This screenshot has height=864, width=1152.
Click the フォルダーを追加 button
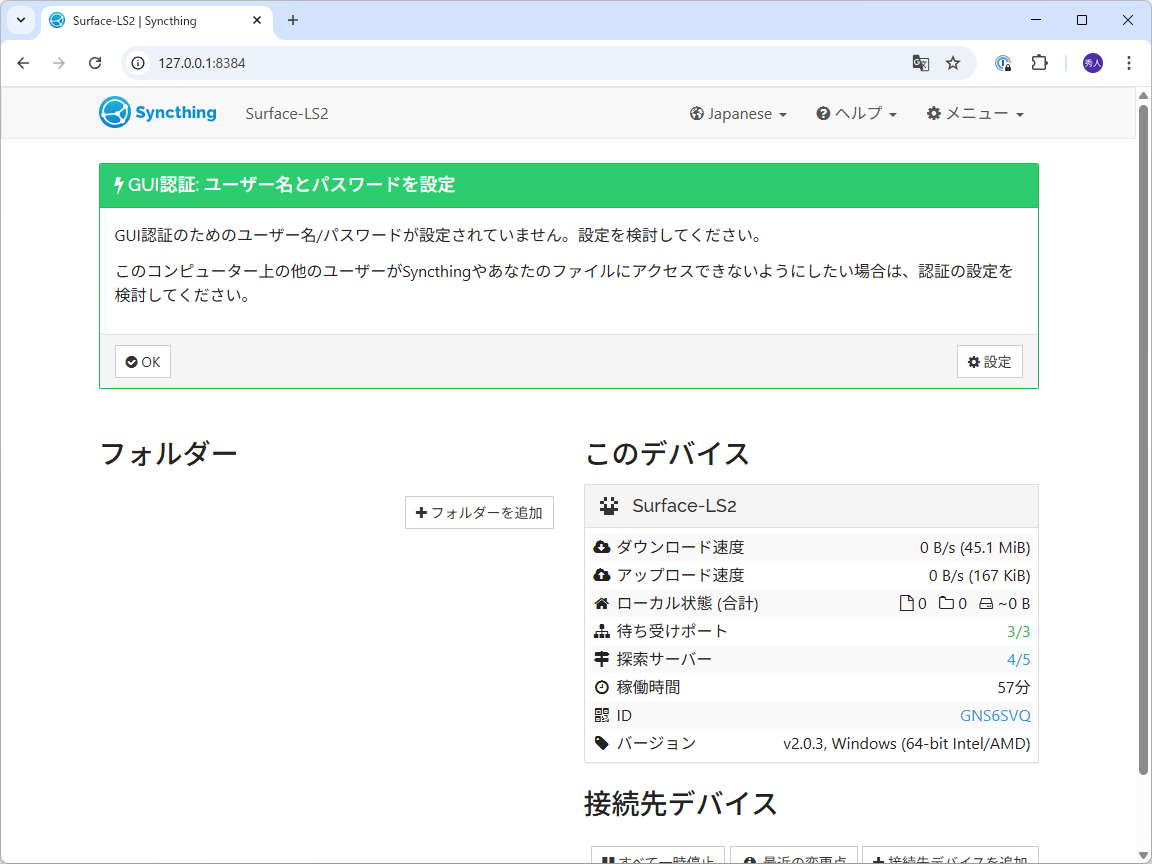point(479,512)
